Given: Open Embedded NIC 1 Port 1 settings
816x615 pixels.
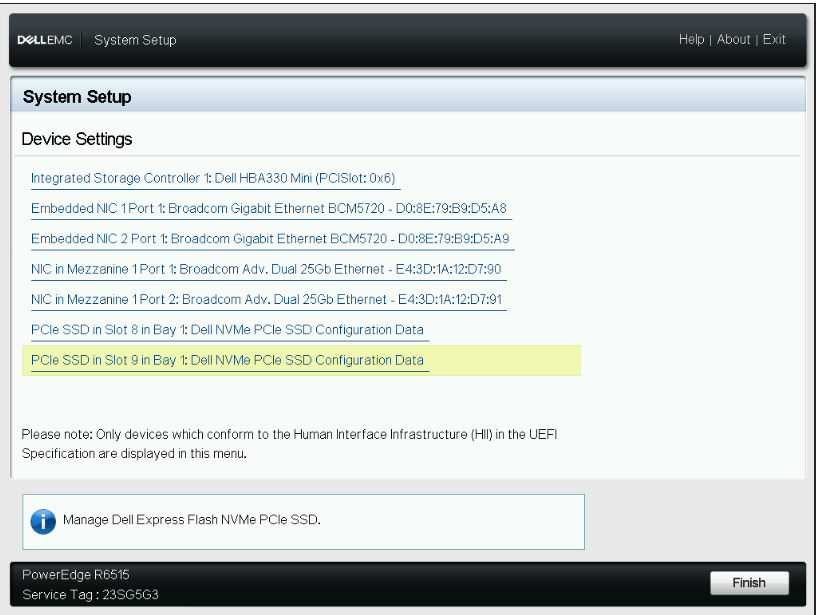Looking at the screenshot, I should click(x=269, y=209).
